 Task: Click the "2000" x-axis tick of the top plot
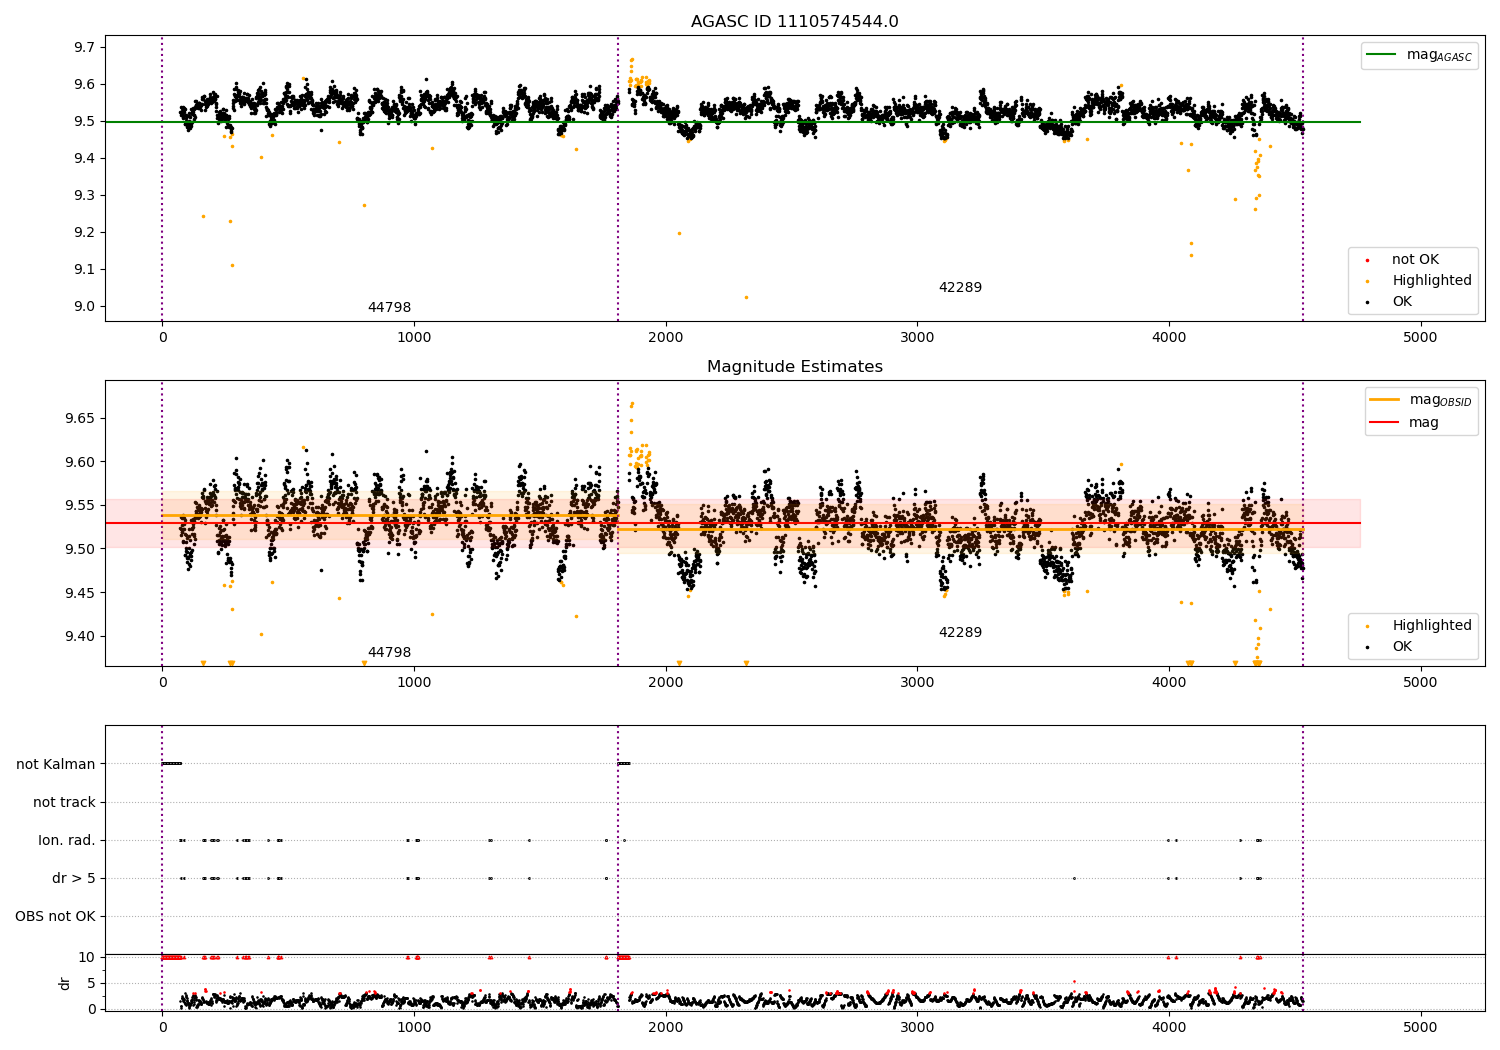(665, 338)
